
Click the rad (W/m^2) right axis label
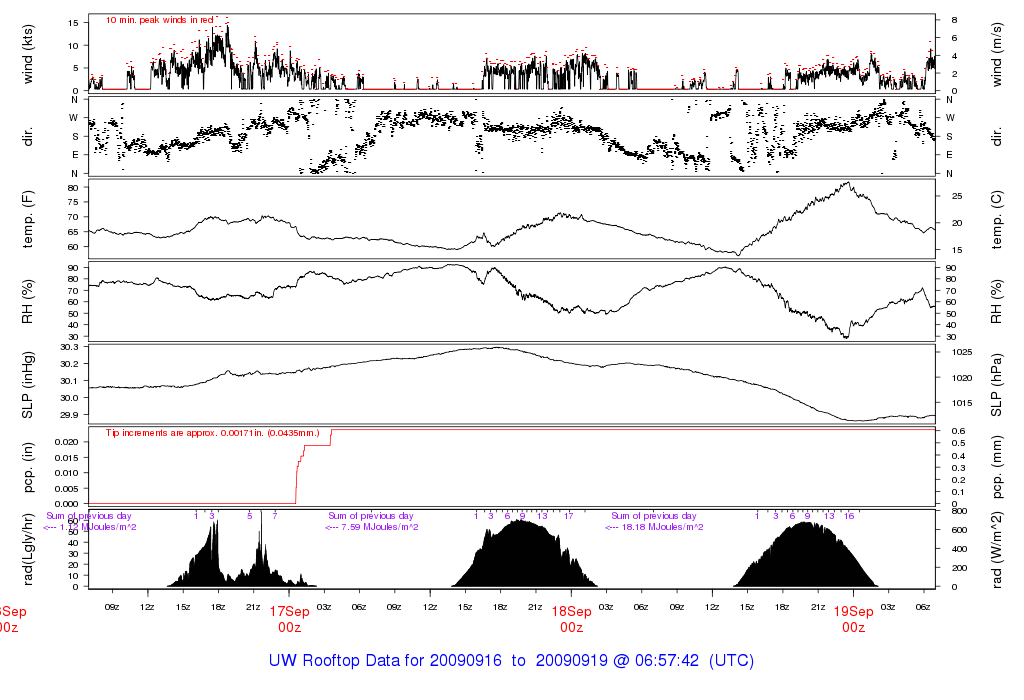[x=996, y=549]
